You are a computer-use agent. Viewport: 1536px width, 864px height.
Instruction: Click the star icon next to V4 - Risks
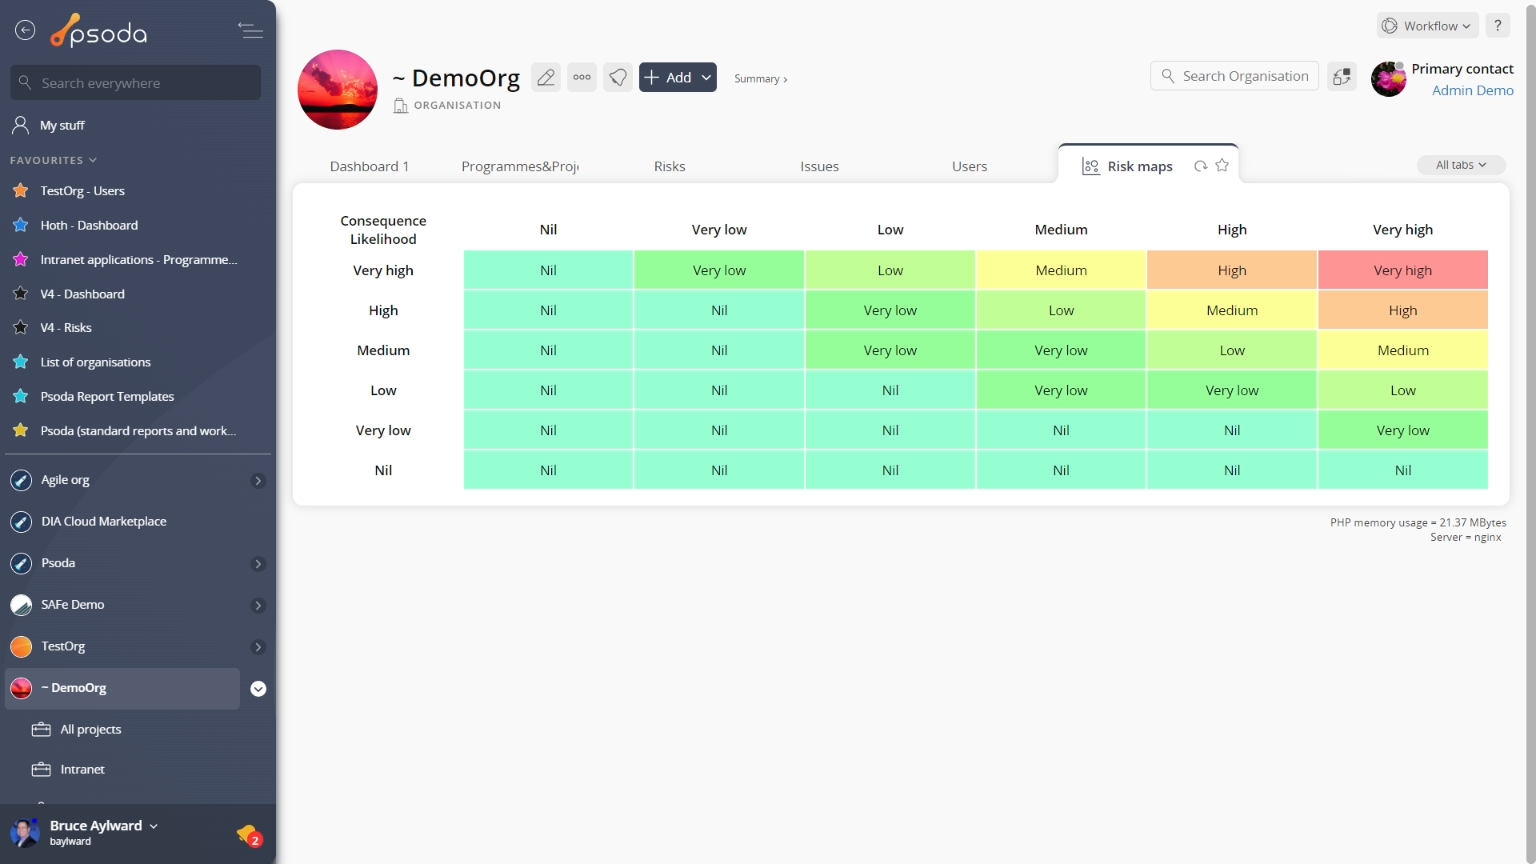tap(20, 327)
